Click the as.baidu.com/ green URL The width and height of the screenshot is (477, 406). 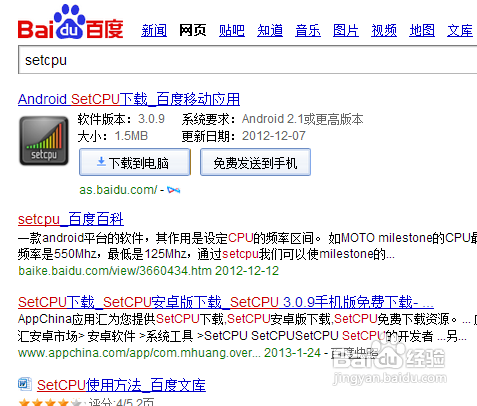pos(118,190)
